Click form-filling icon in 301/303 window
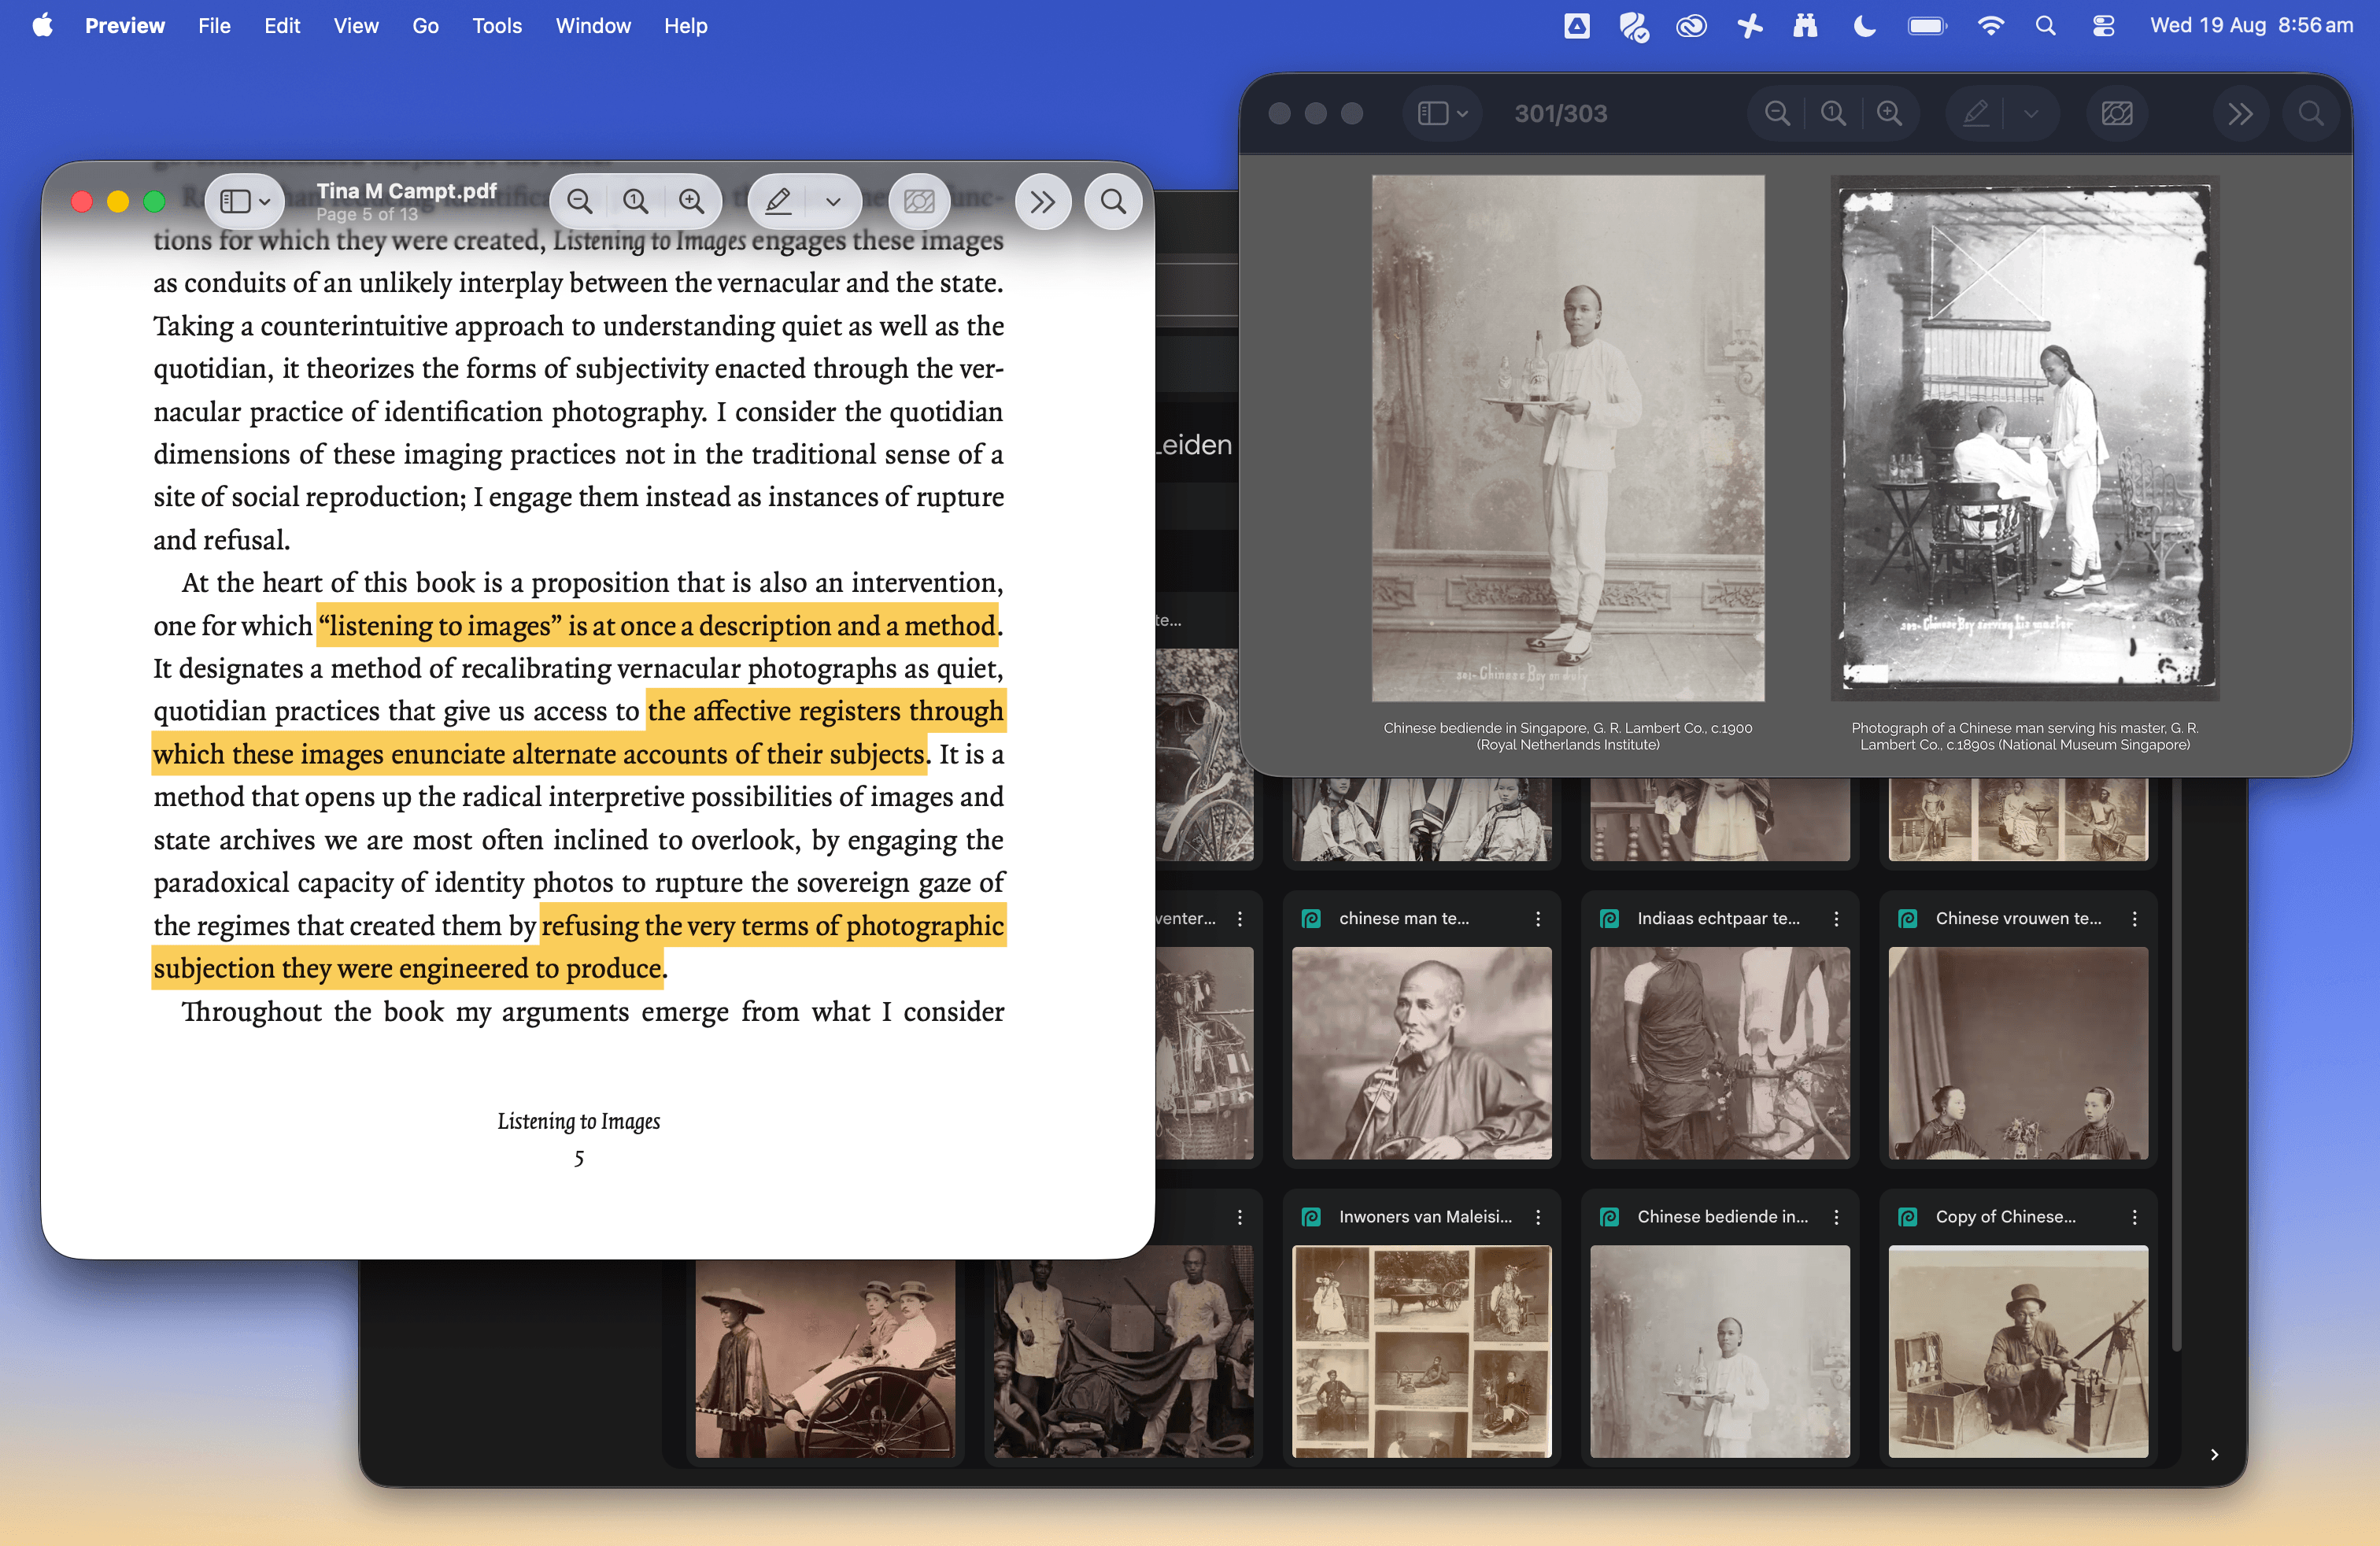The width and height of the screenshot is (2380, 1546). 2117,113
